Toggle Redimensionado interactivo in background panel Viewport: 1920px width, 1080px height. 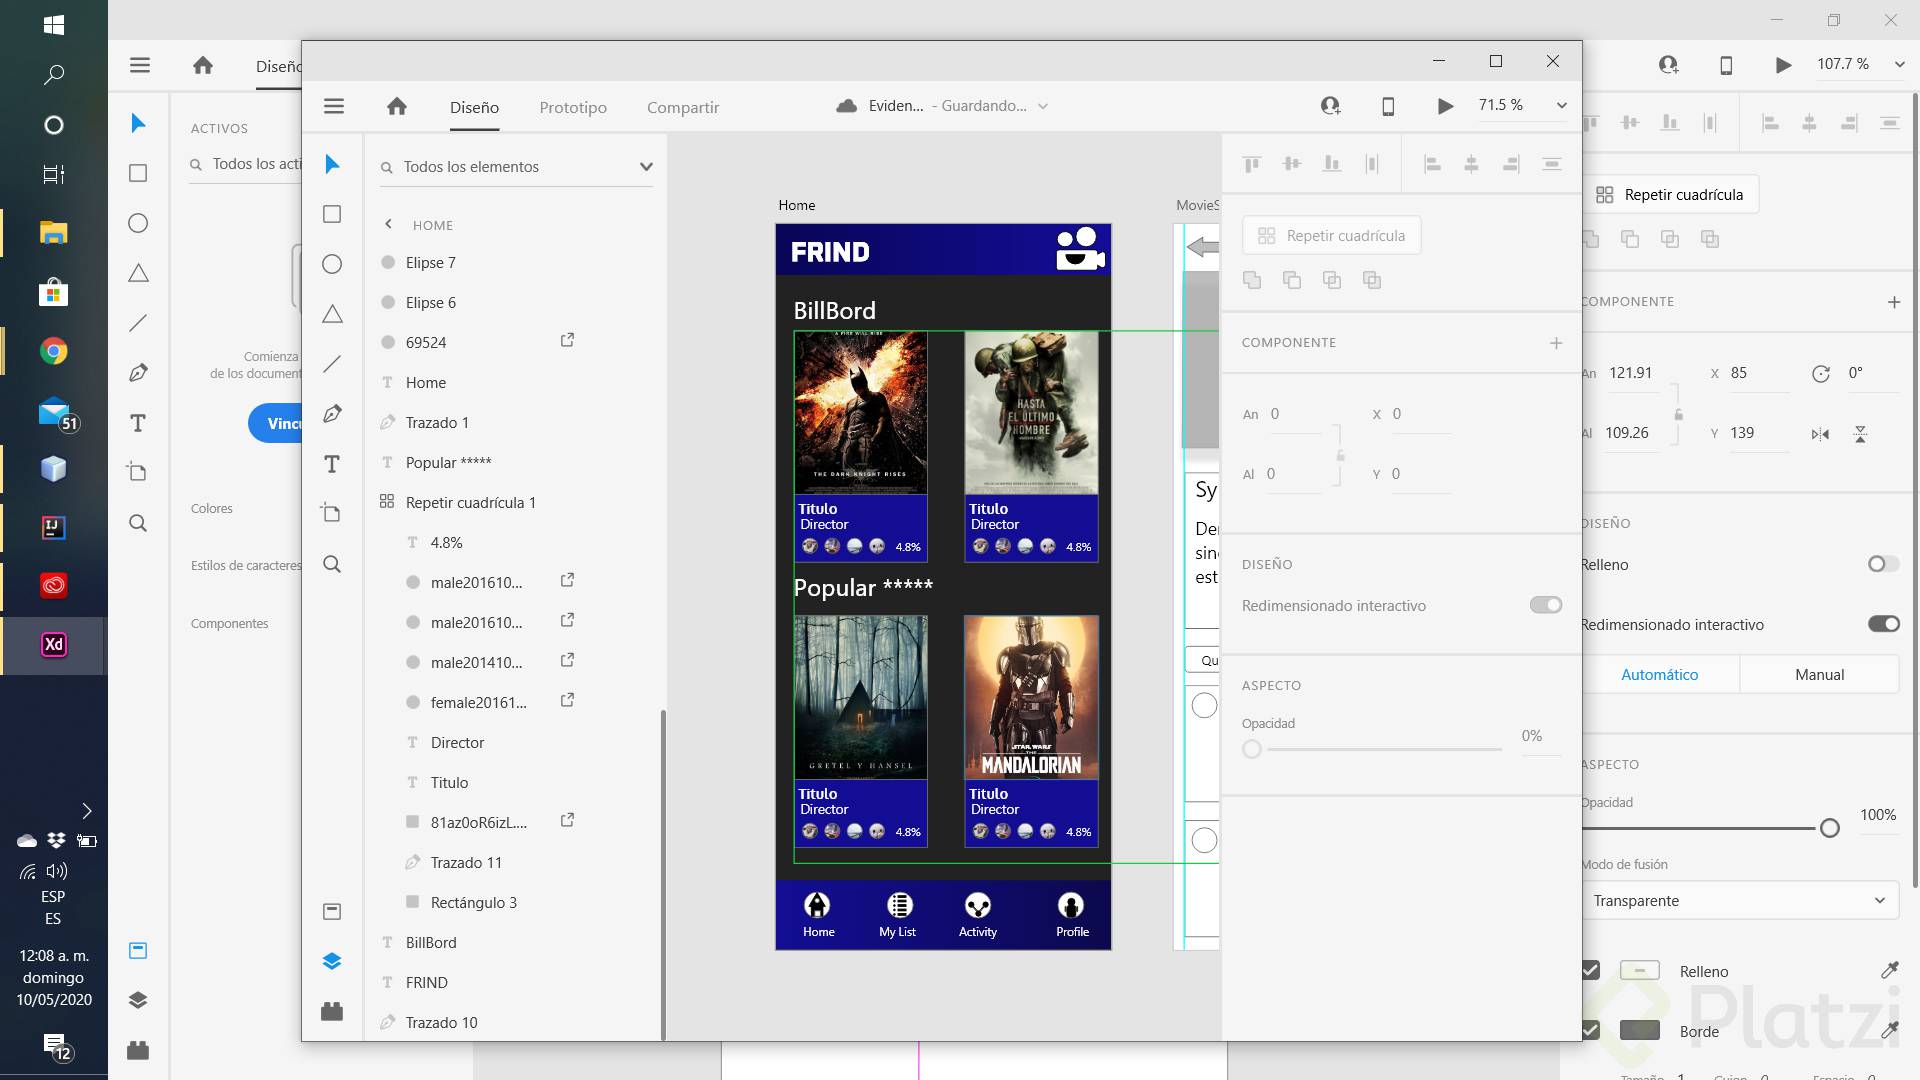(x=1883, y=624)
